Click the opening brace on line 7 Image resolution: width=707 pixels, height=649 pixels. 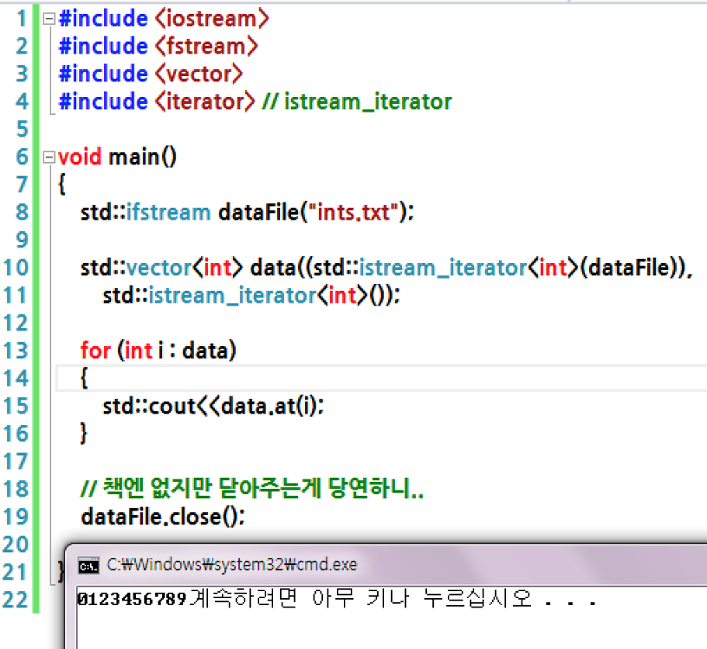click(x=62, y=185)
